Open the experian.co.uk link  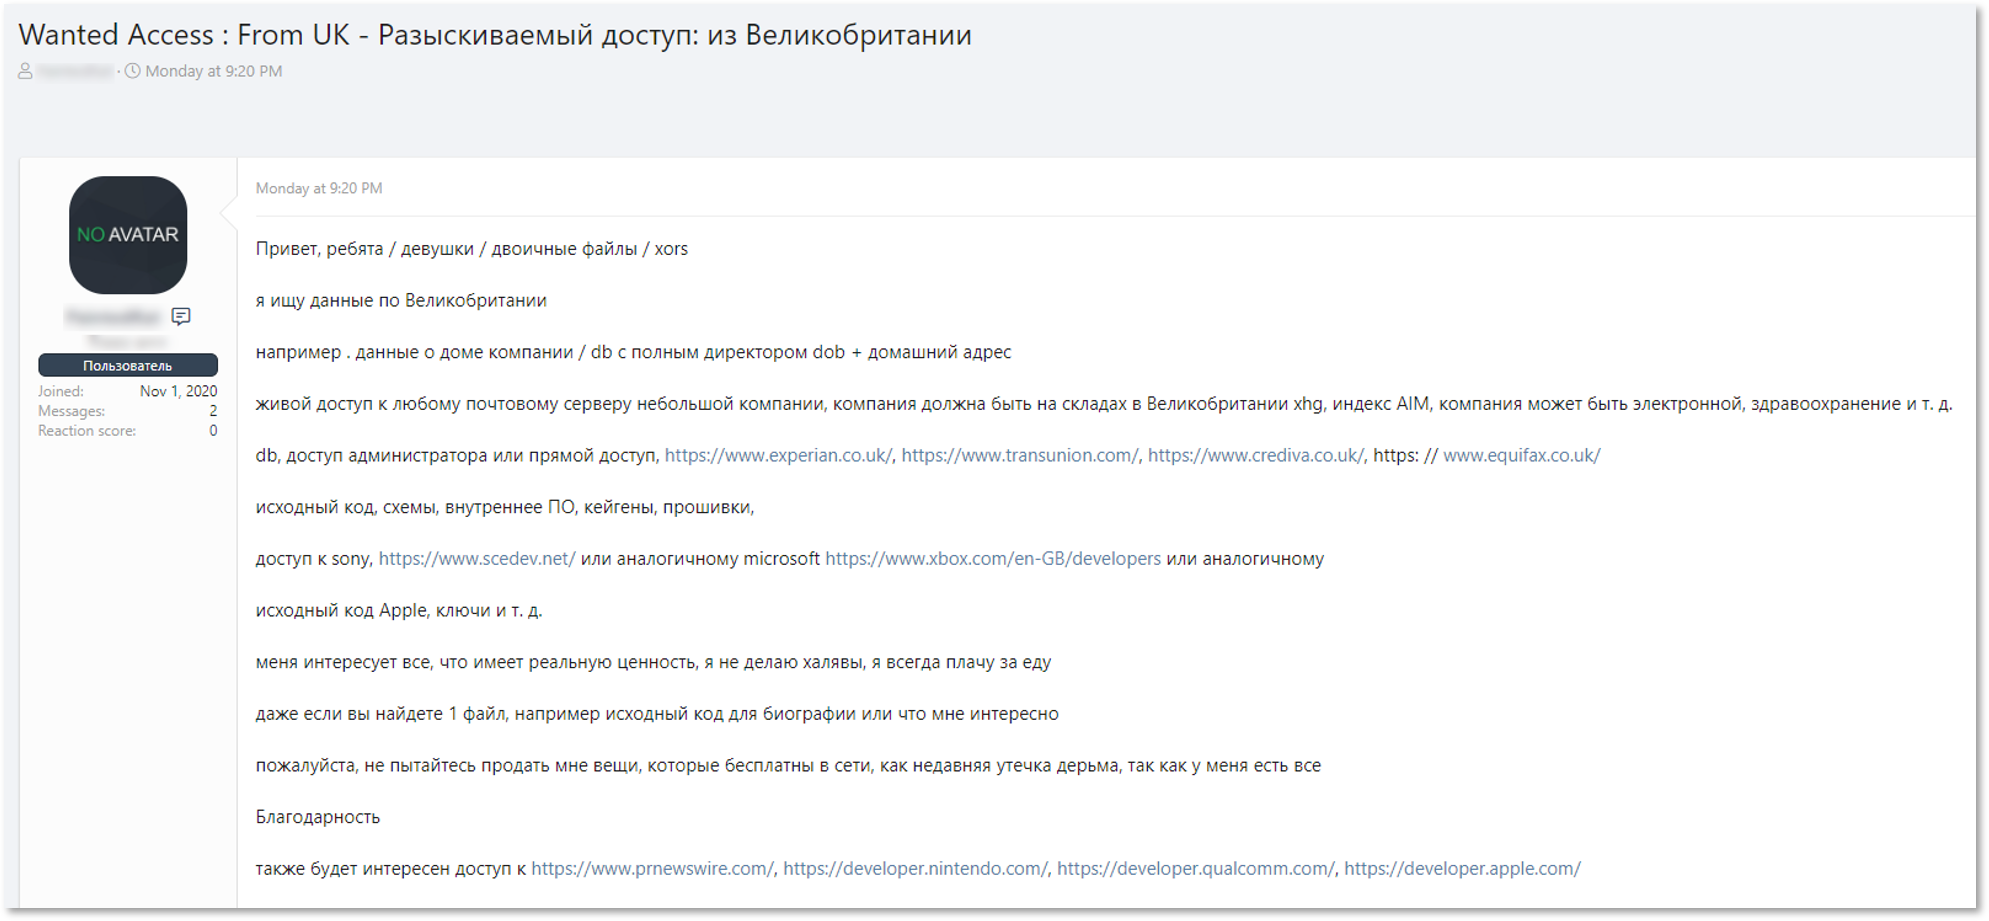tap(778, 455)
